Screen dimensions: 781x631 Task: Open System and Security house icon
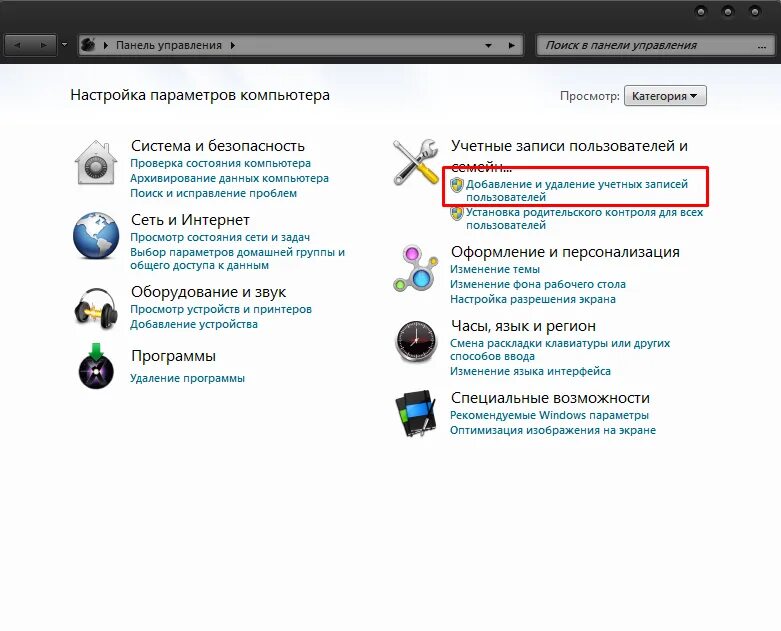(96, 162)
